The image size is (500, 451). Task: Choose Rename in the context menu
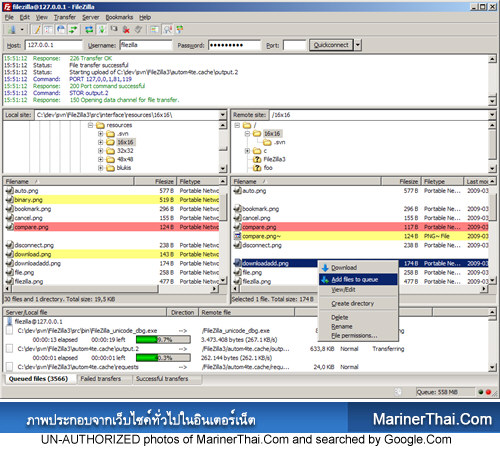coord(358,327)
